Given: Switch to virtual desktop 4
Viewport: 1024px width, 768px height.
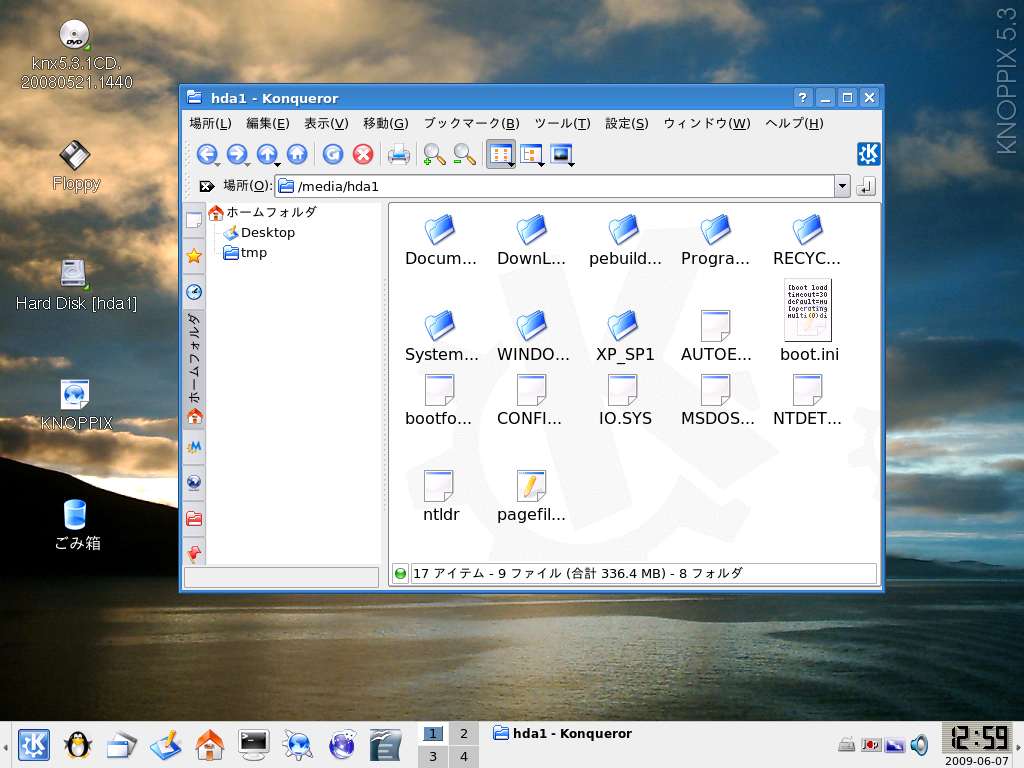Looking at the screenshot, I should (464, 756).
